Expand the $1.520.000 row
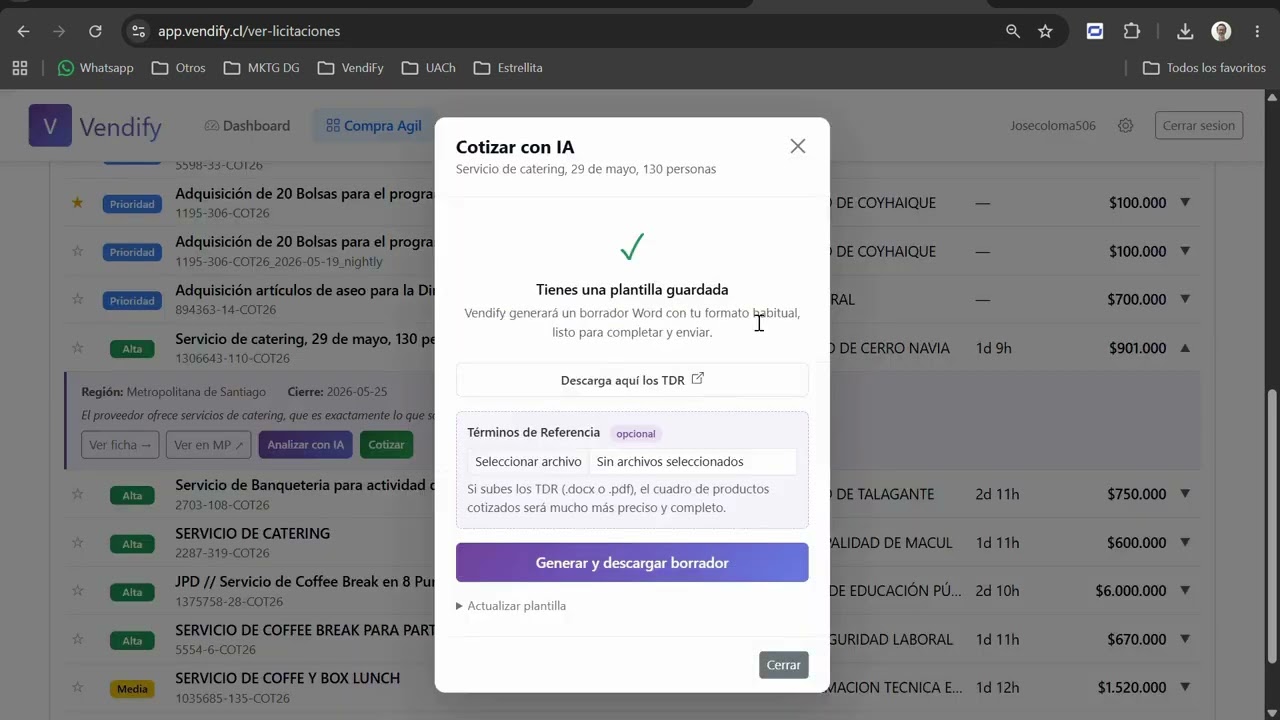1280x720 pixels. click(1185, 687)
